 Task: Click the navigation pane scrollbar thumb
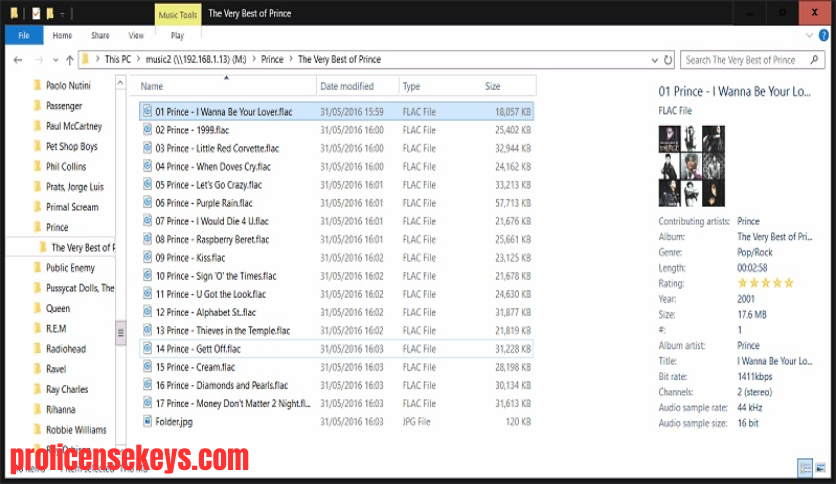tap(120, 333)
